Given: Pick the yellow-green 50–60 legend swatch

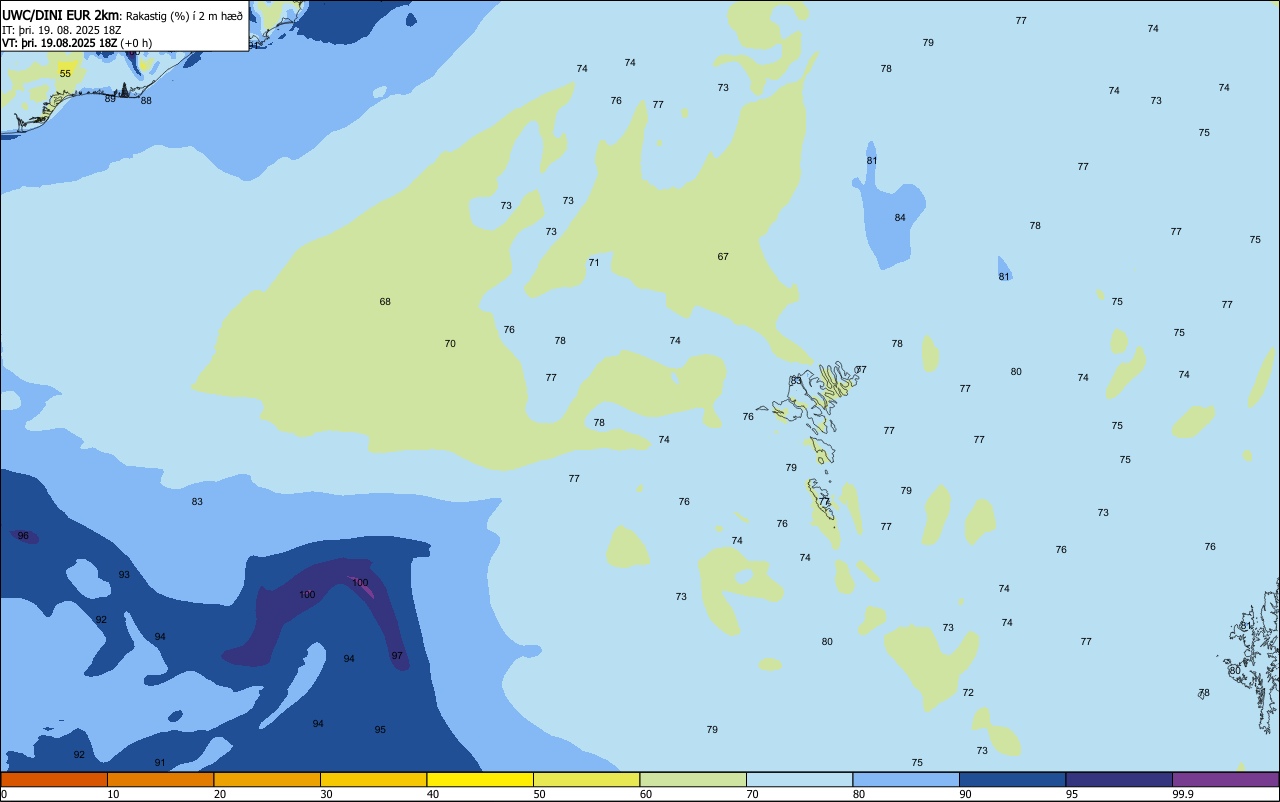Looking at the screenshot, I should [x=586, y=779].
